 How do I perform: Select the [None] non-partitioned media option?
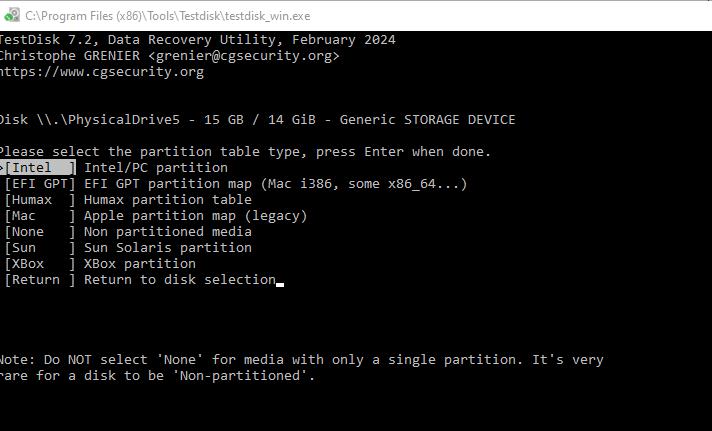click(40, 232)
